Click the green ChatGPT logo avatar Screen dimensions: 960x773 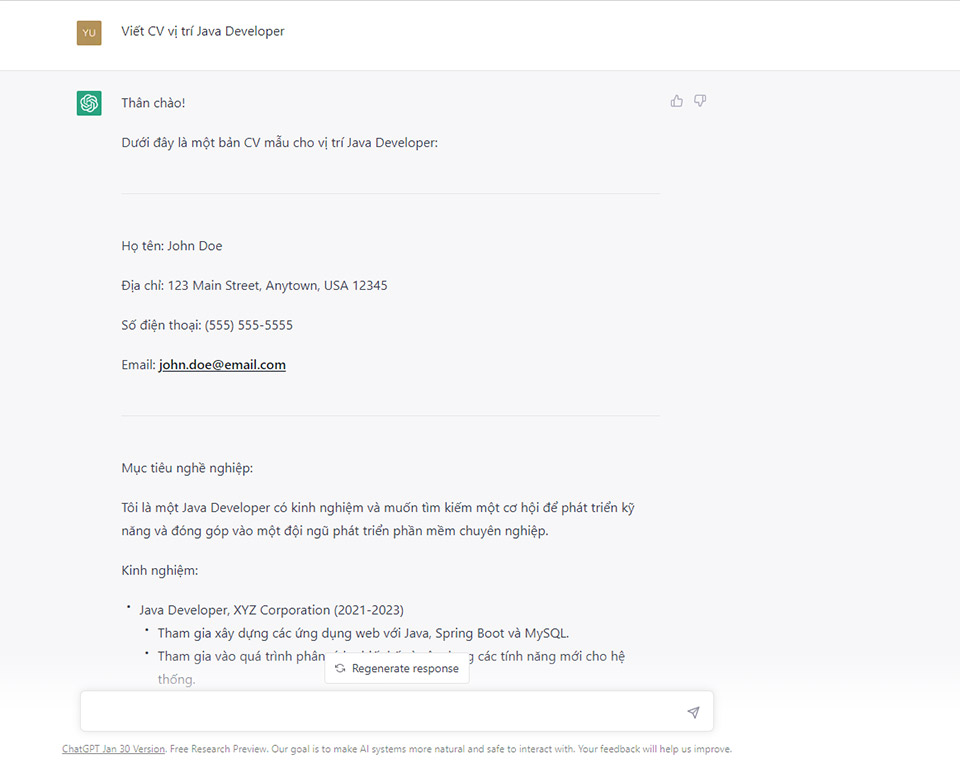tap(89, 103)
